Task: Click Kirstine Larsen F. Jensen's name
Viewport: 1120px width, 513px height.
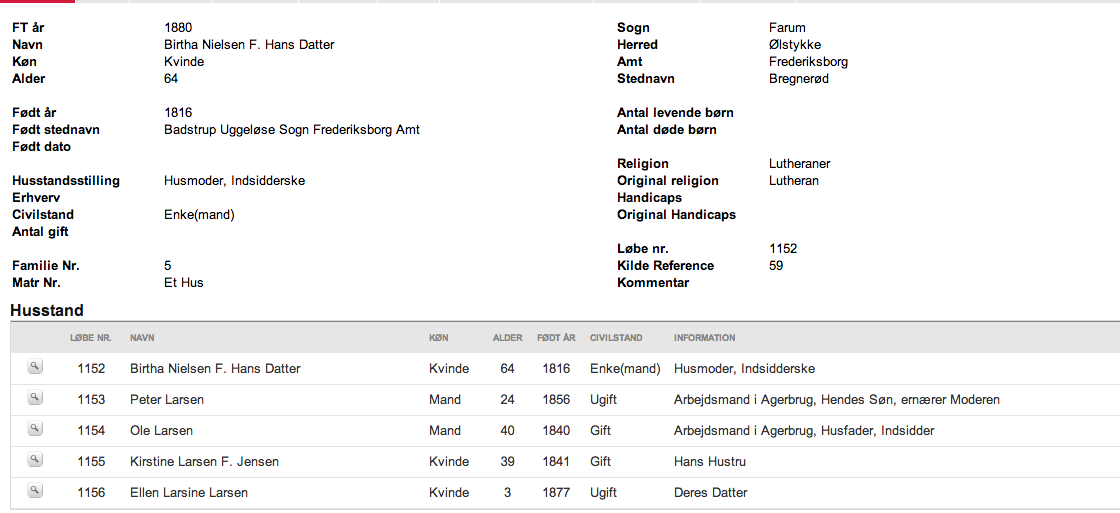Action: [204, 462]
